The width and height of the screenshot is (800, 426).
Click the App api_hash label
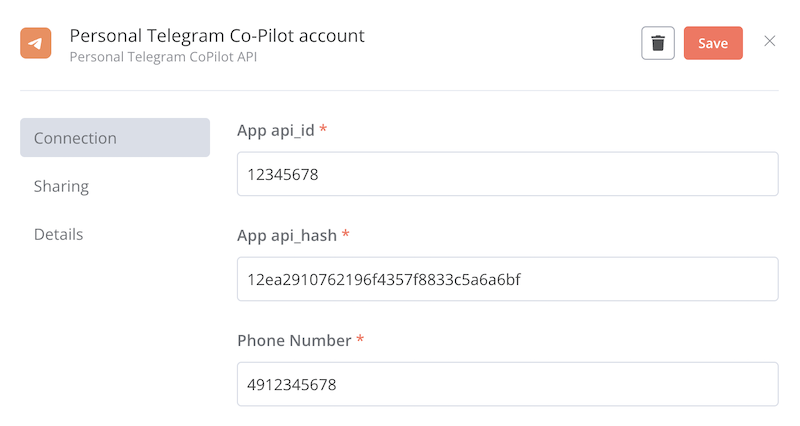click(286, 235)
